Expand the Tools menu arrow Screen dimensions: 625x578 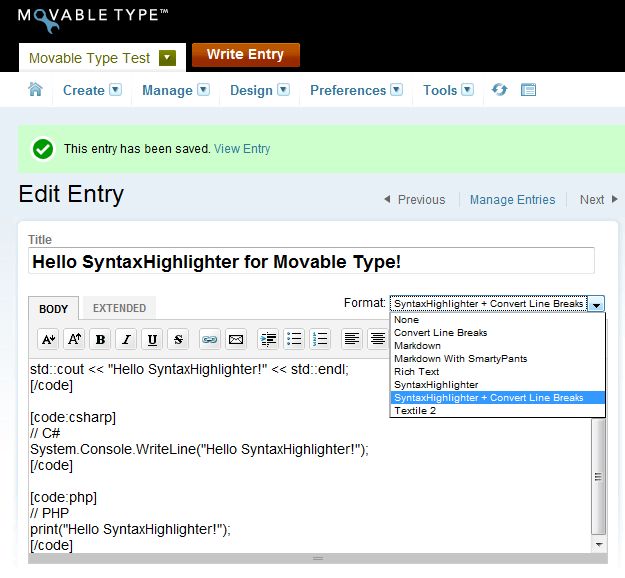[468, 90]
